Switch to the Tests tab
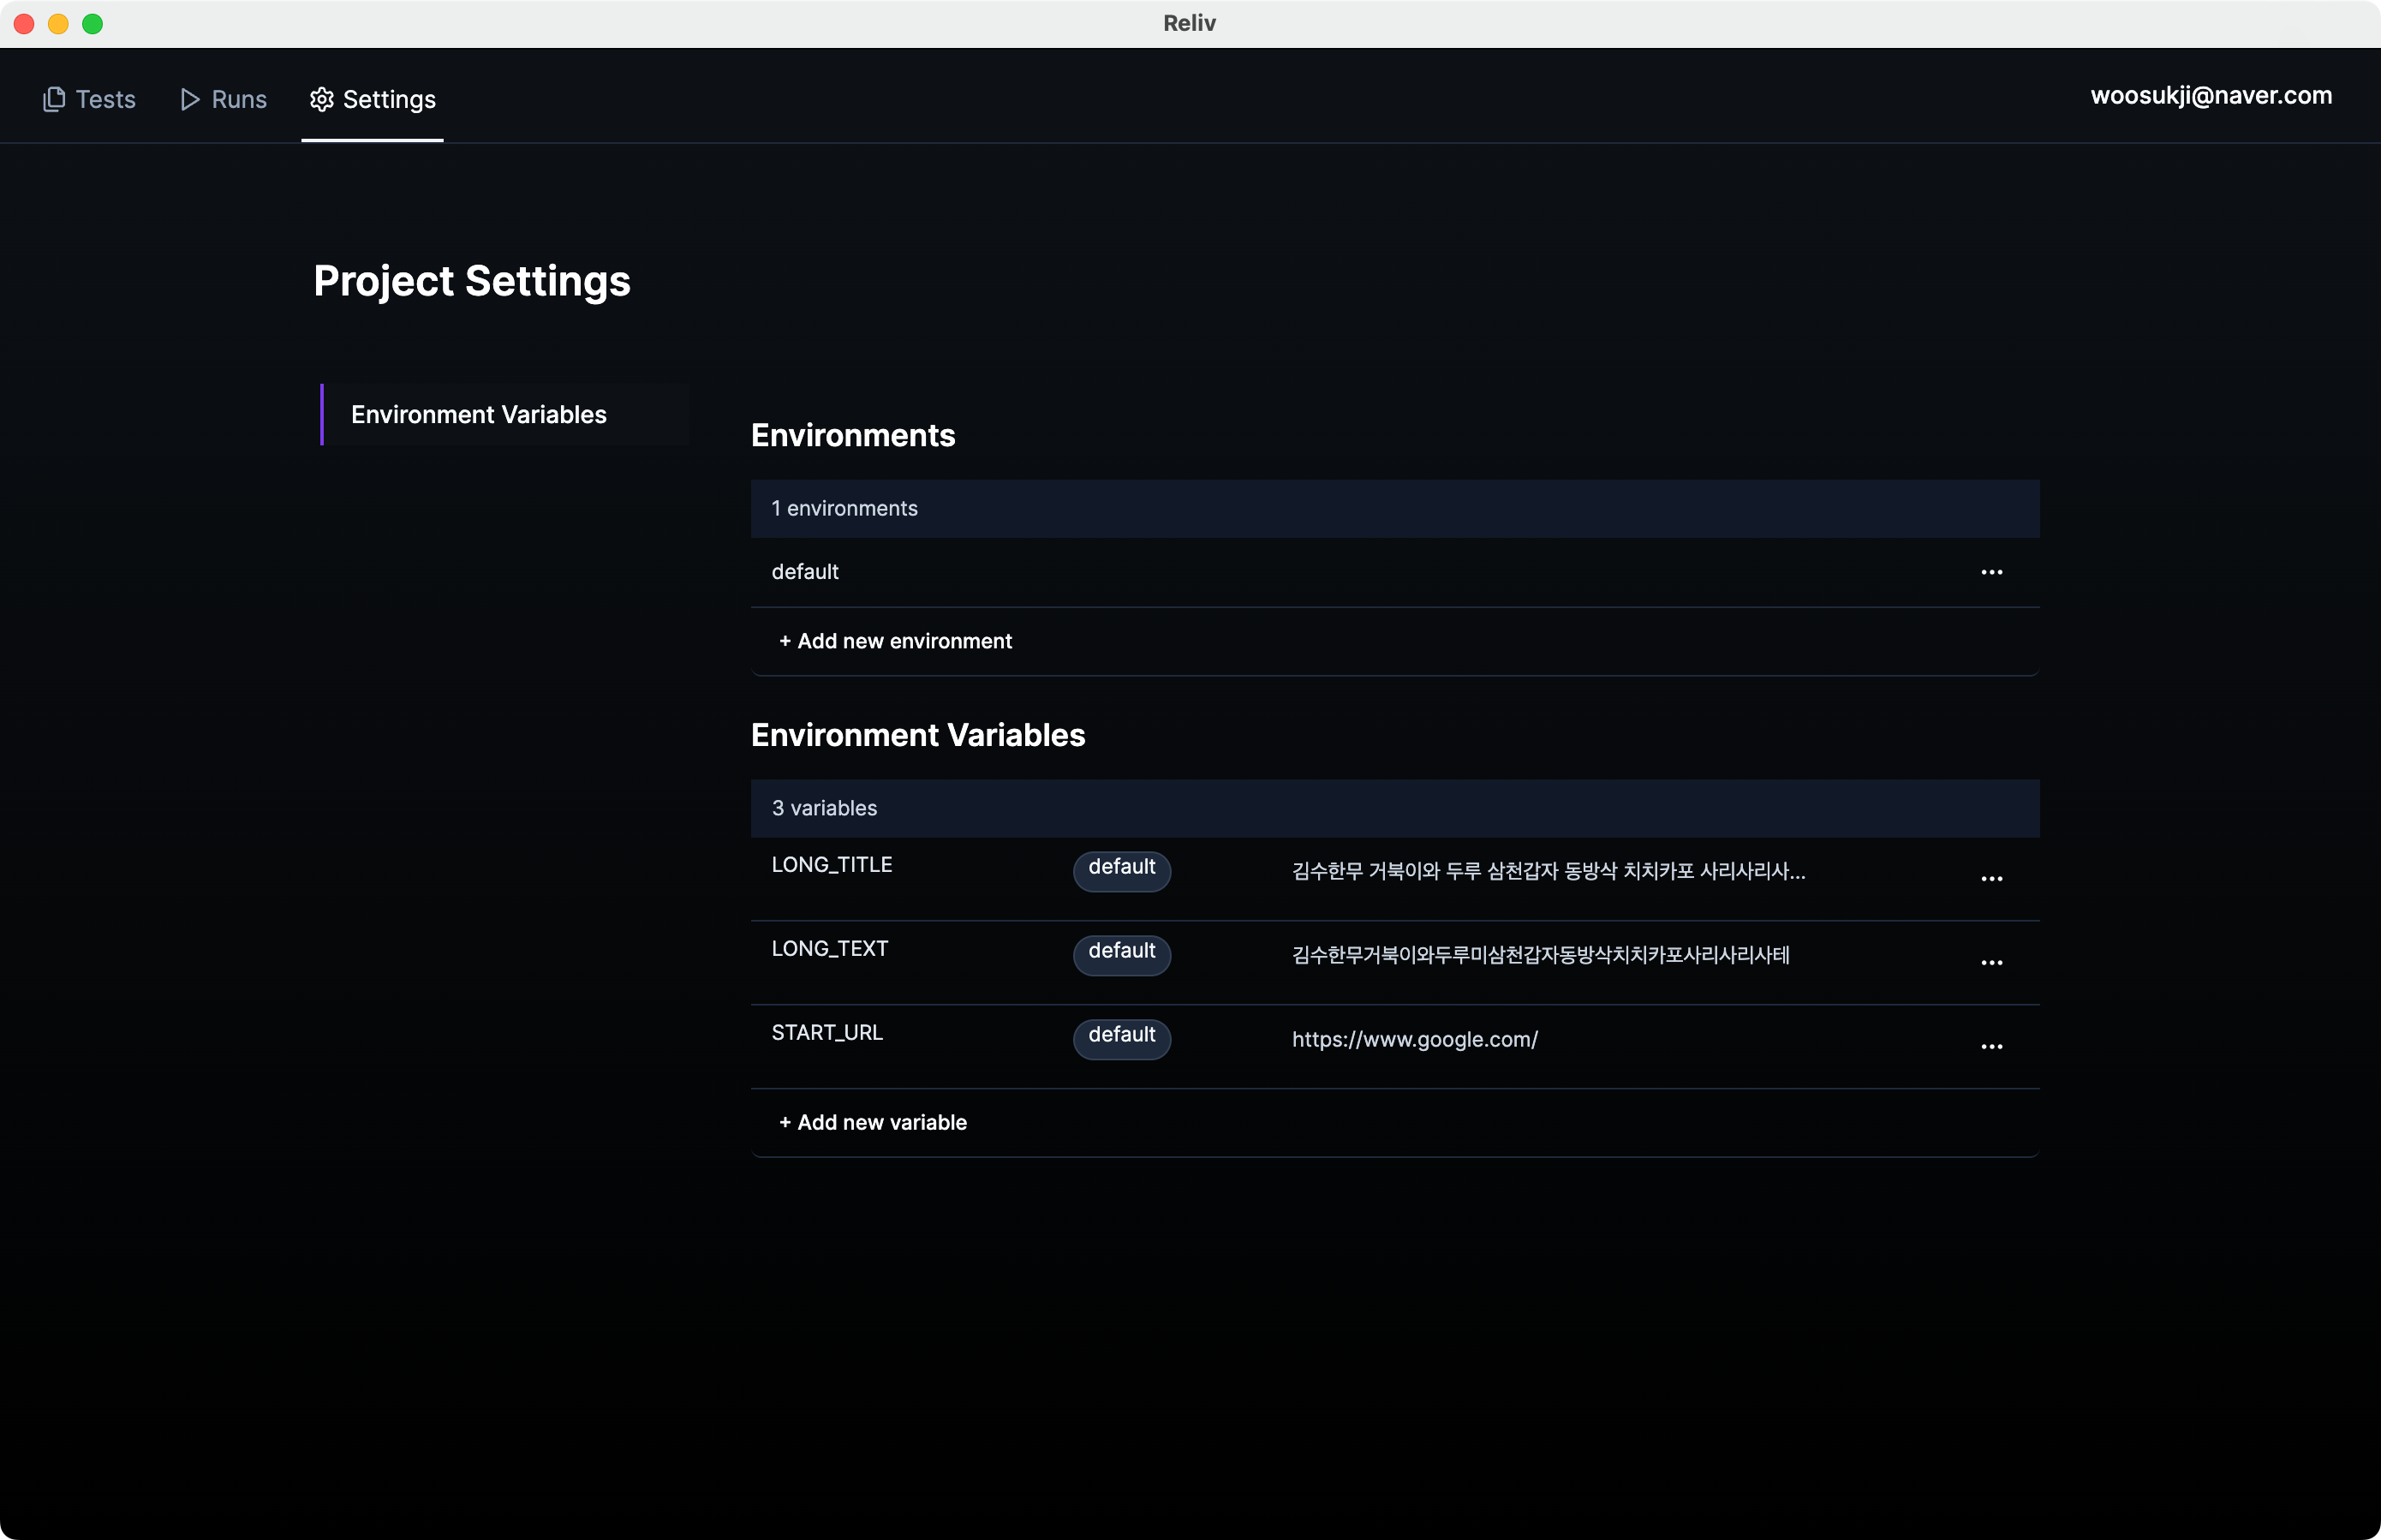The image size is (2381, 1540). click(x=105, y=99)
